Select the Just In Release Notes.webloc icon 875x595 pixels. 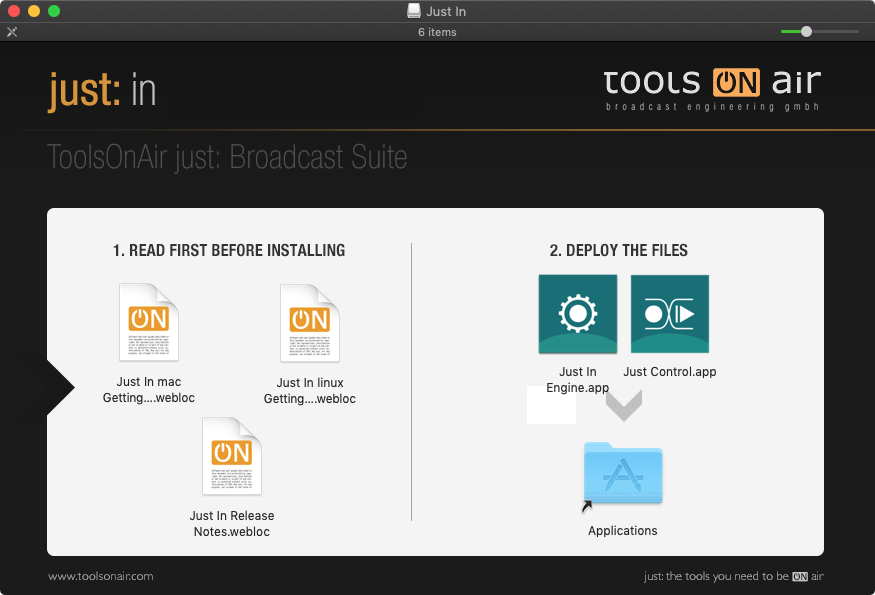tap(232, 456)
